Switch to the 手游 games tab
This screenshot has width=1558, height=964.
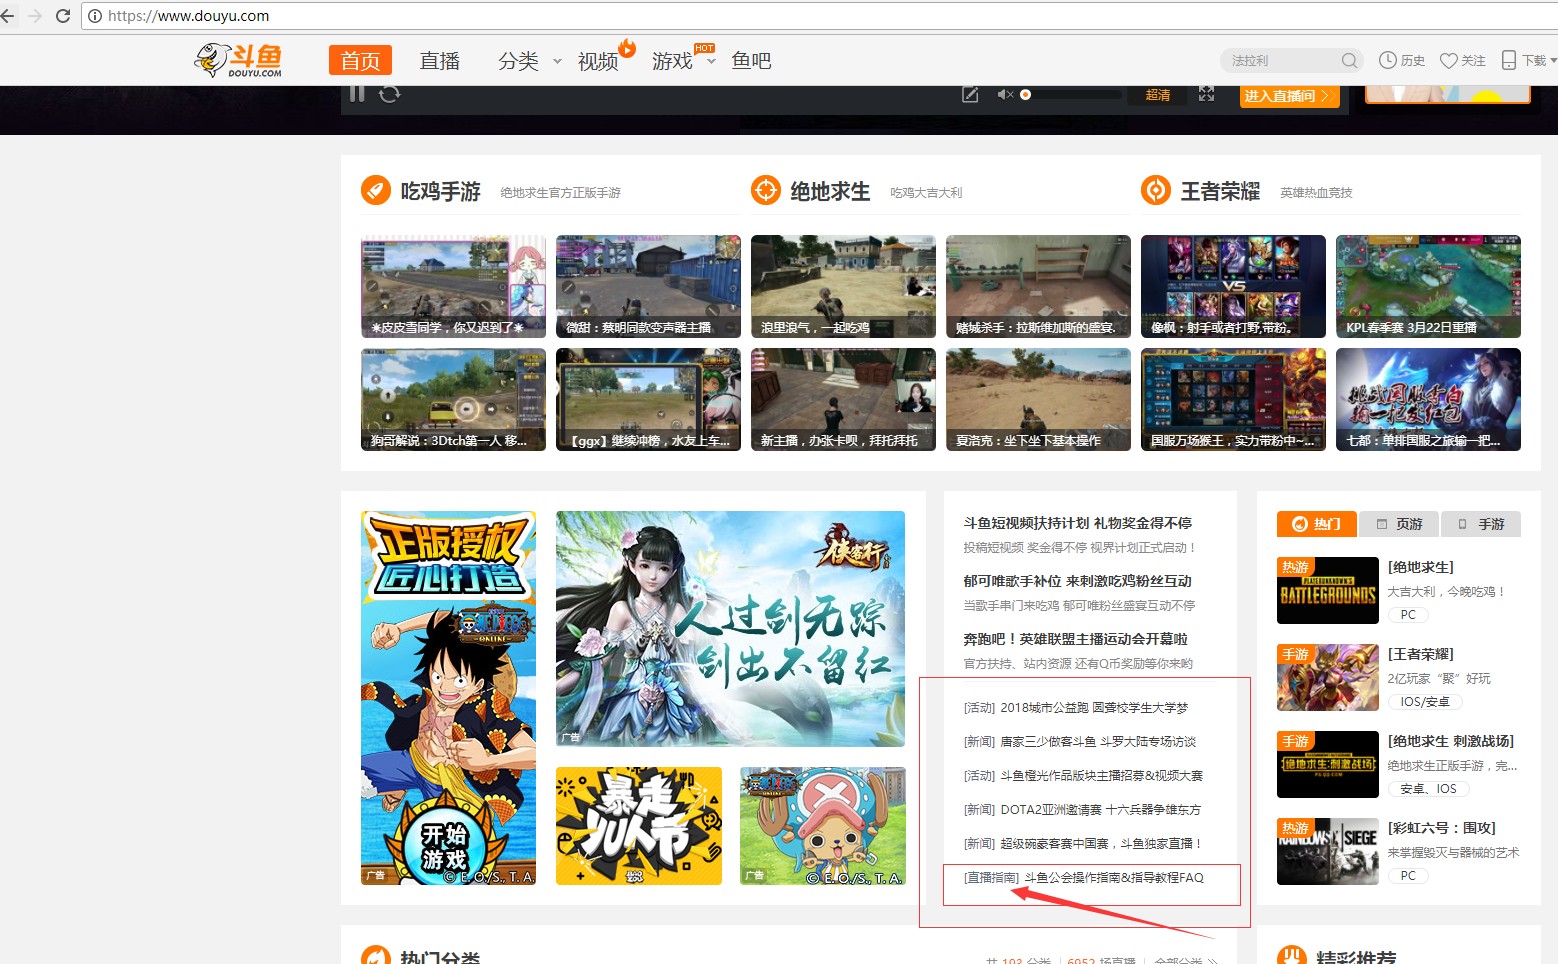(x=1481, y=524)
